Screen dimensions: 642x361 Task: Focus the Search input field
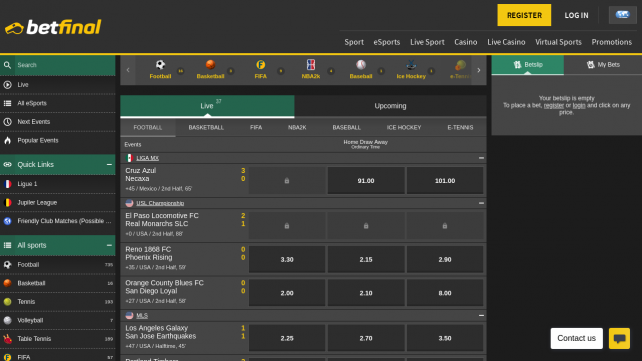tap(65, 65)
